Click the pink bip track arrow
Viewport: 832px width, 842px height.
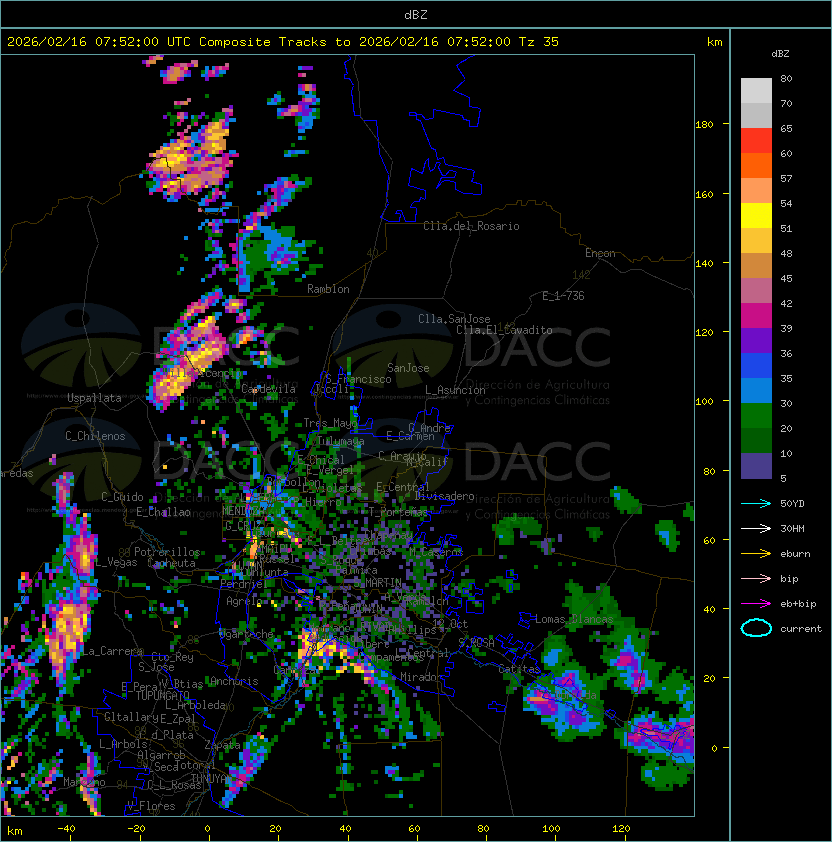(756, 578)
